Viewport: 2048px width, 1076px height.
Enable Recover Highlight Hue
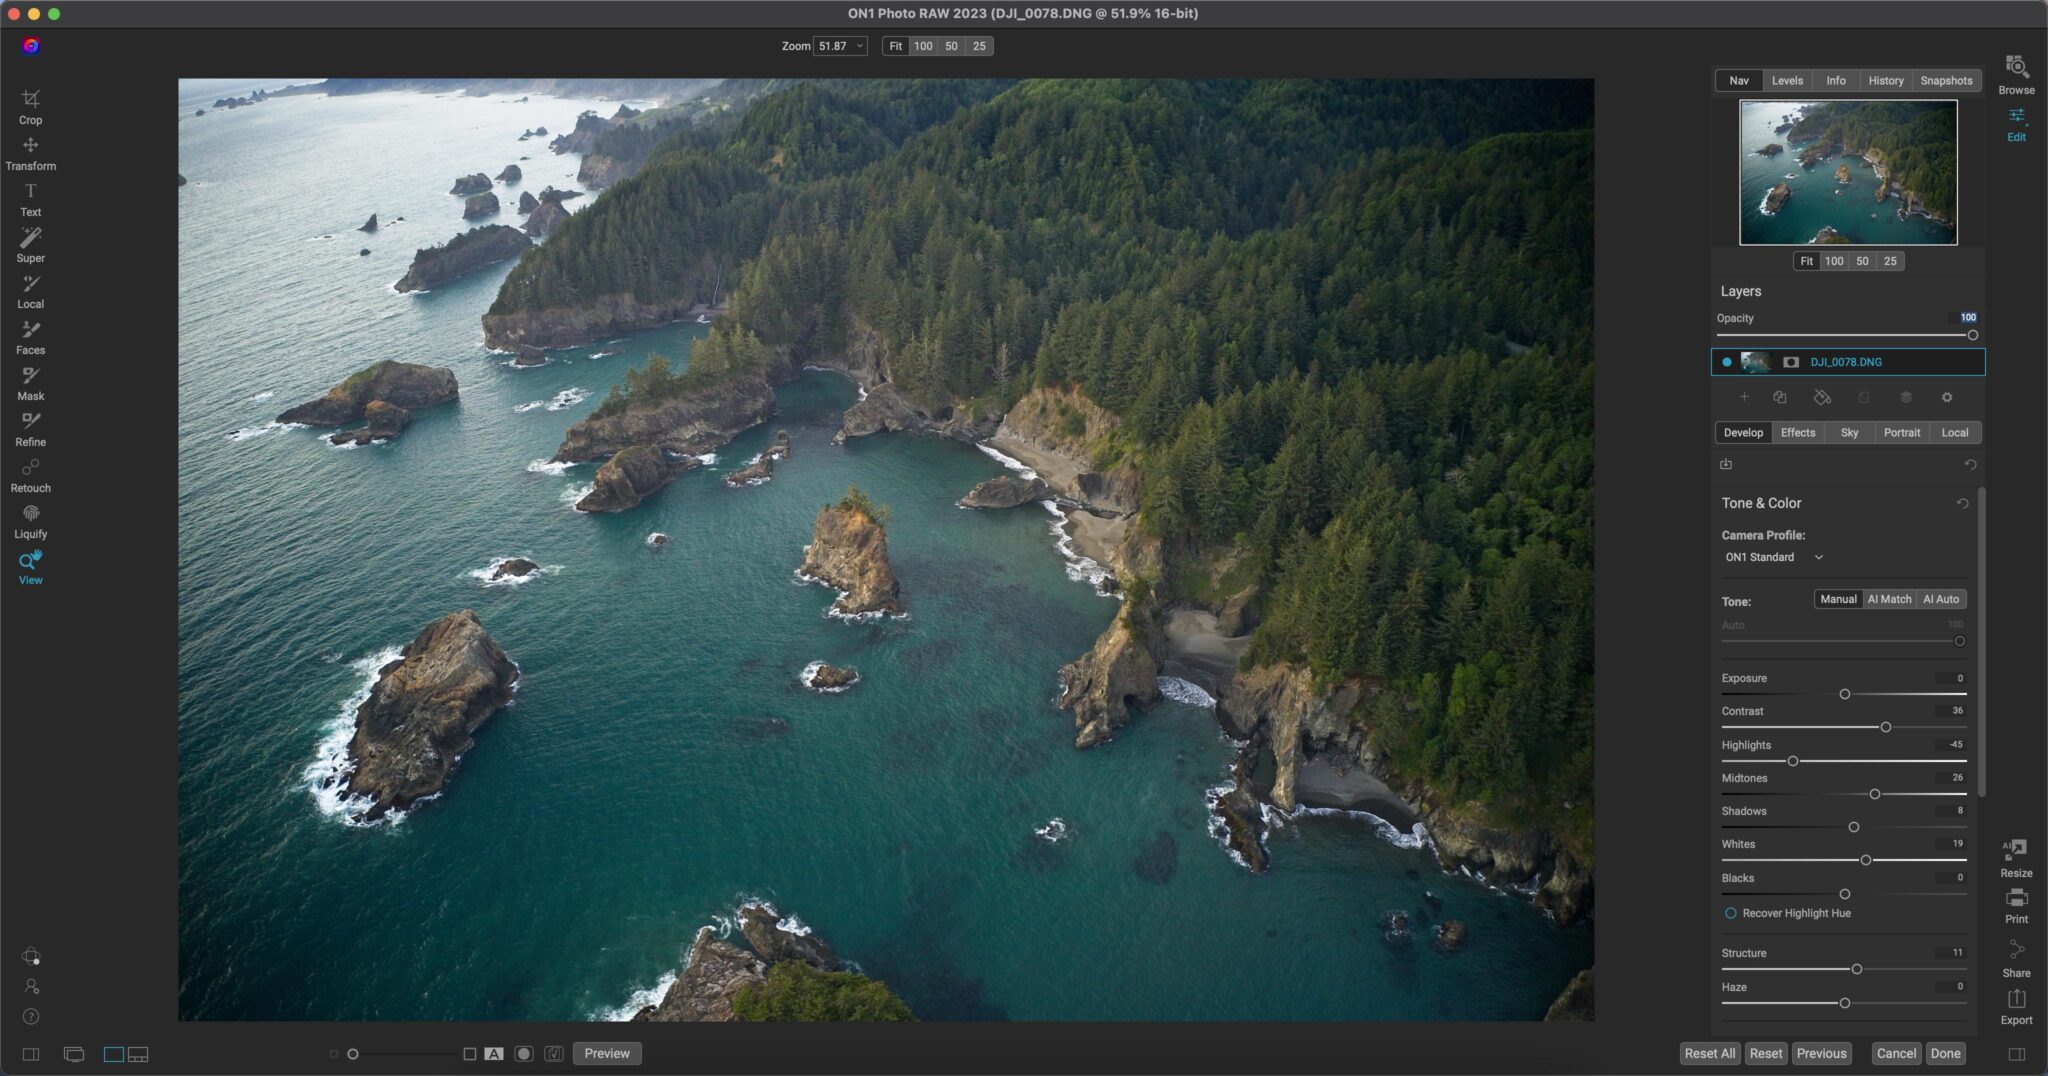point(1732,913)
